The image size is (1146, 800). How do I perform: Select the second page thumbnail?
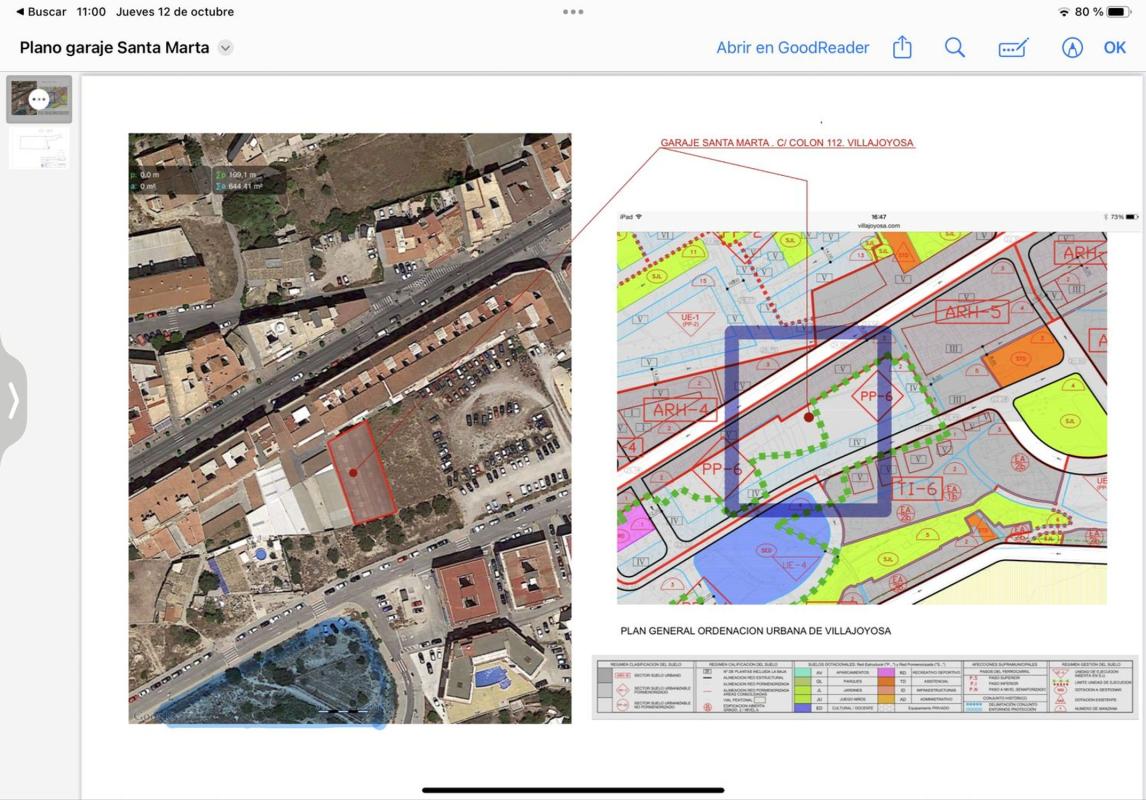point(39,148)
